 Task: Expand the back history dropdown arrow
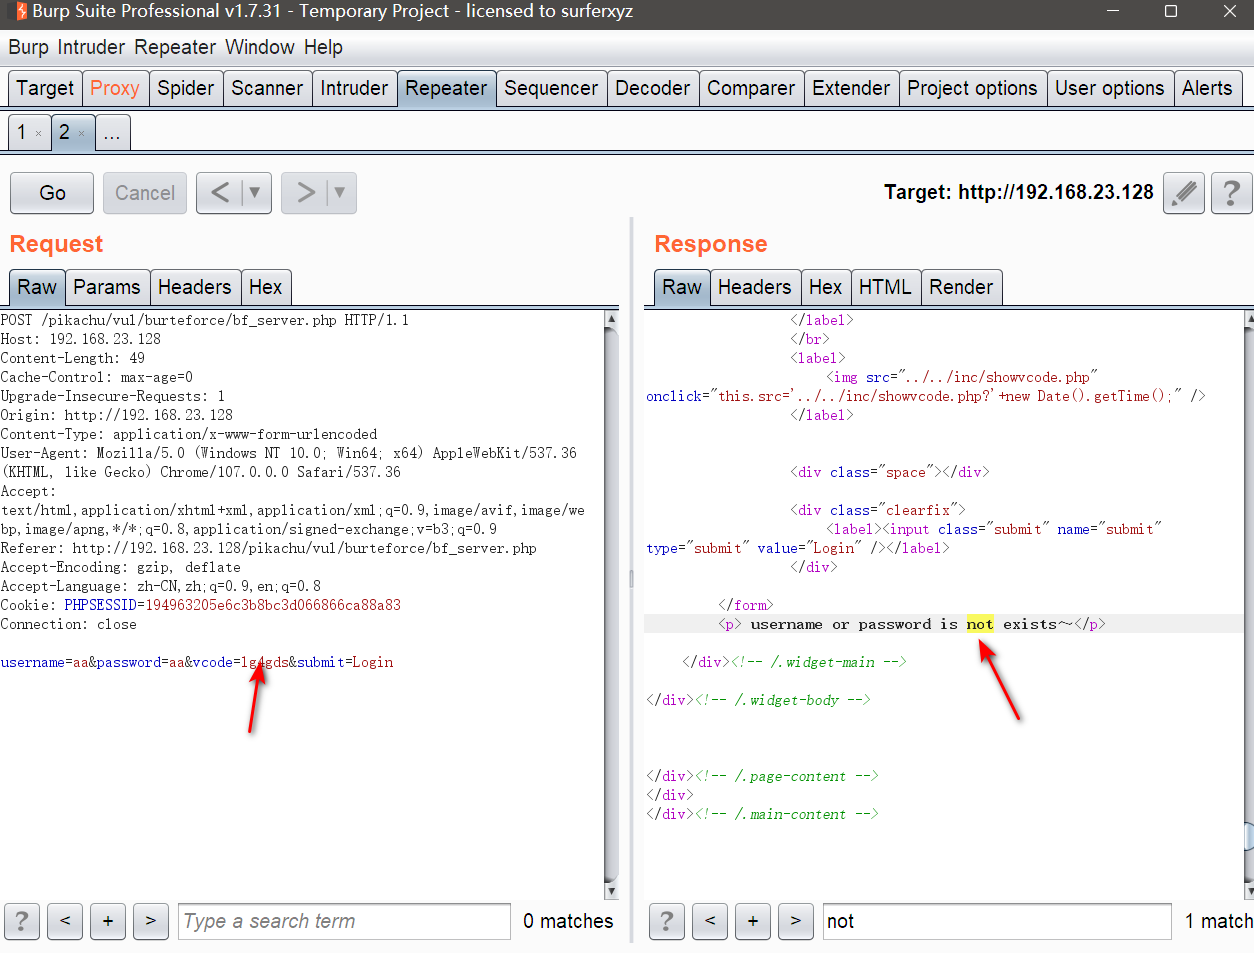pos(255,193)
